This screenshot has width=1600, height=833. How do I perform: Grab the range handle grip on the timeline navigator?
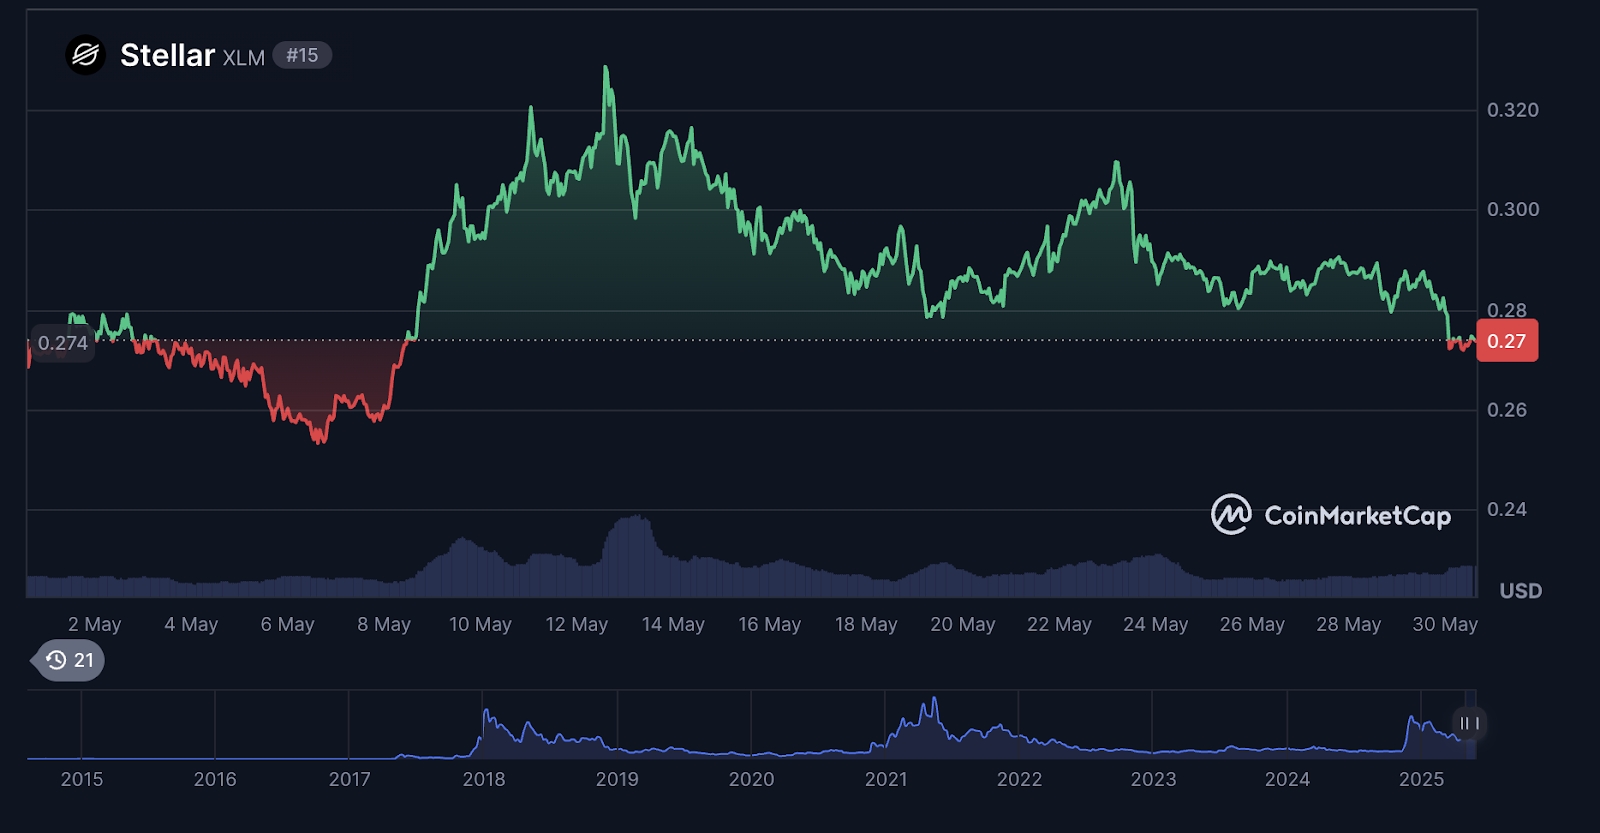1469,723
